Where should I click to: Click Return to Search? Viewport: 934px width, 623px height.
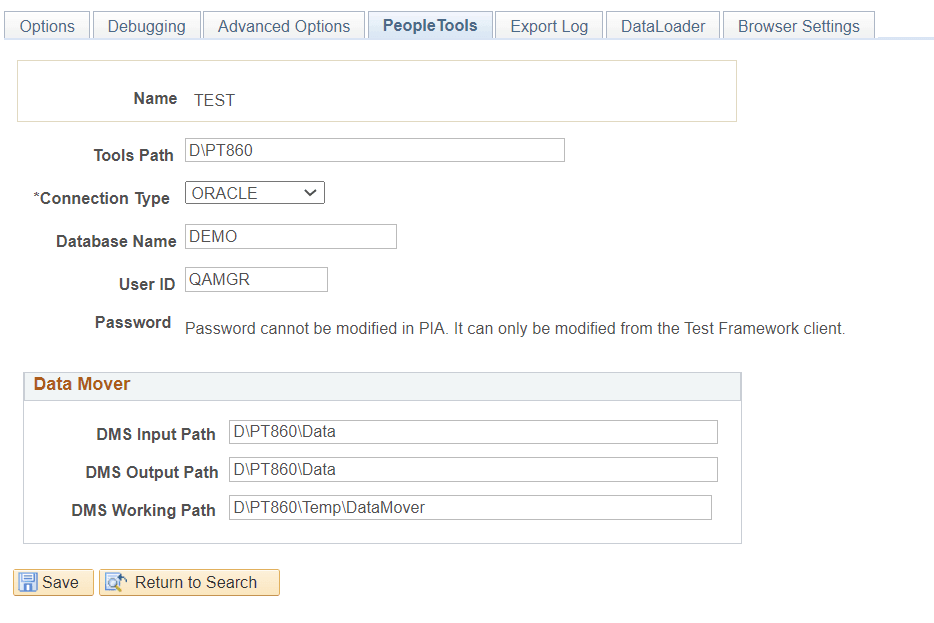(189, 582)
